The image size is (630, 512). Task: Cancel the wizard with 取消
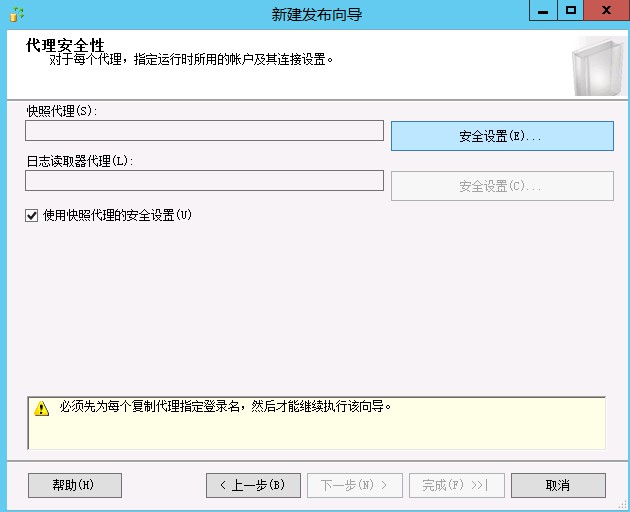[558, 485]
